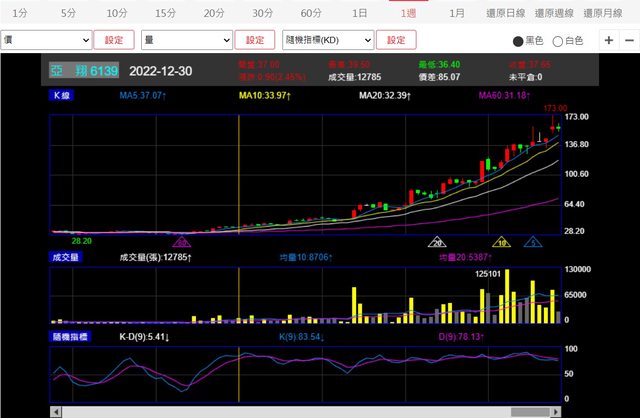
Task: Click the blue triangle event marker
Action: [x=535, y=242]
